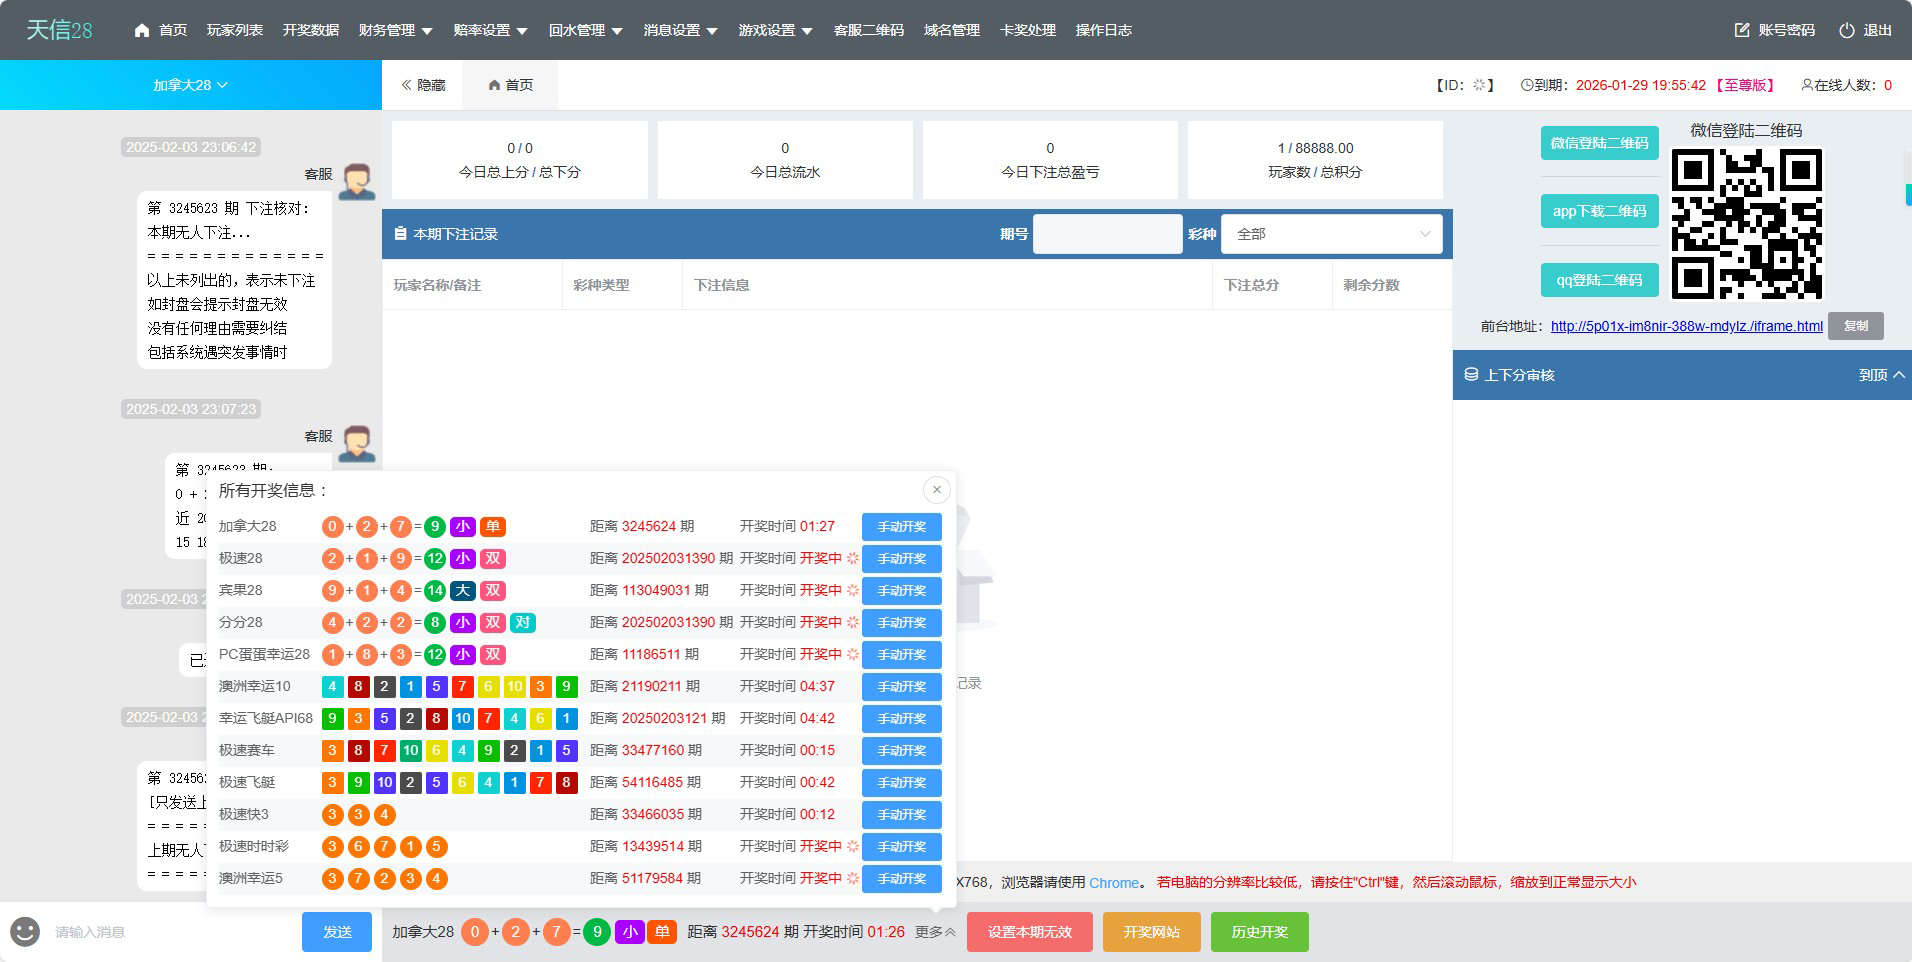This screenshot has width=1912, height=962.
Task: Switch to the 首页 tab
Action: (510, 85)
